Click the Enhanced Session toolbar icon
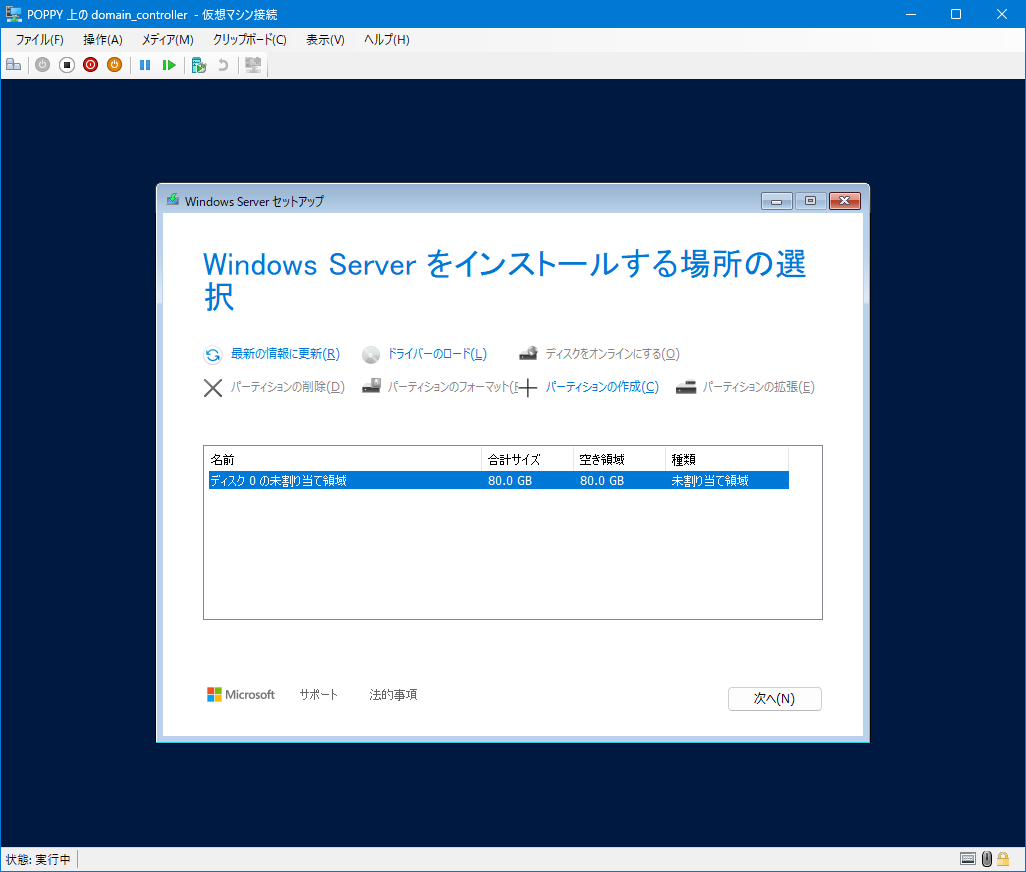Viewport: 1026px width, 872px height. point(253,65)
